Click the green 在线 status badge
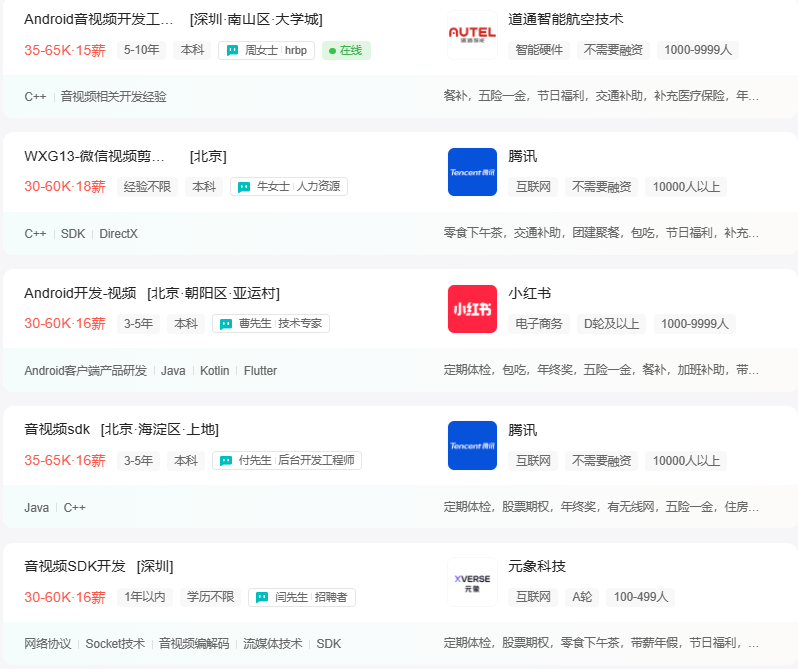The image size is (798, 669). (x=346, y=50)
